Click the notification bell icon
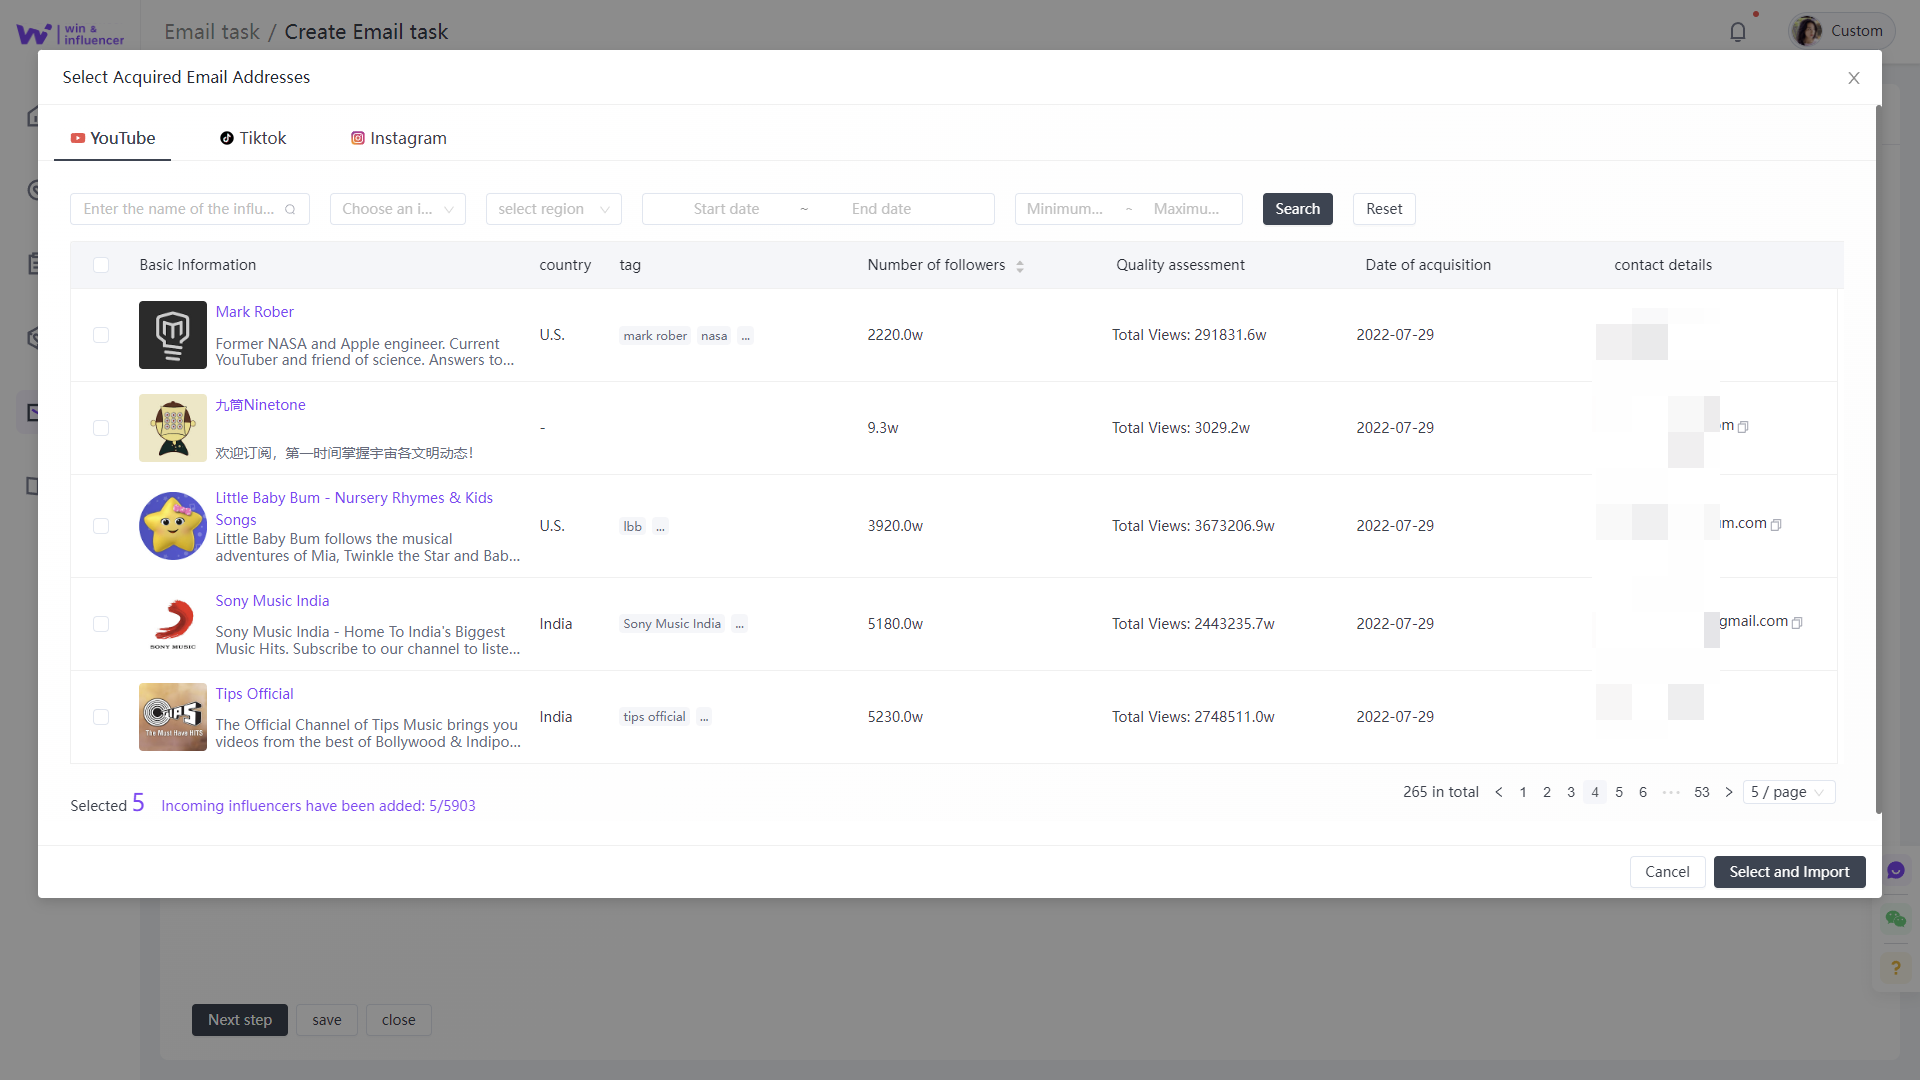The image size is (1920, 1080). pos(1738,32)
